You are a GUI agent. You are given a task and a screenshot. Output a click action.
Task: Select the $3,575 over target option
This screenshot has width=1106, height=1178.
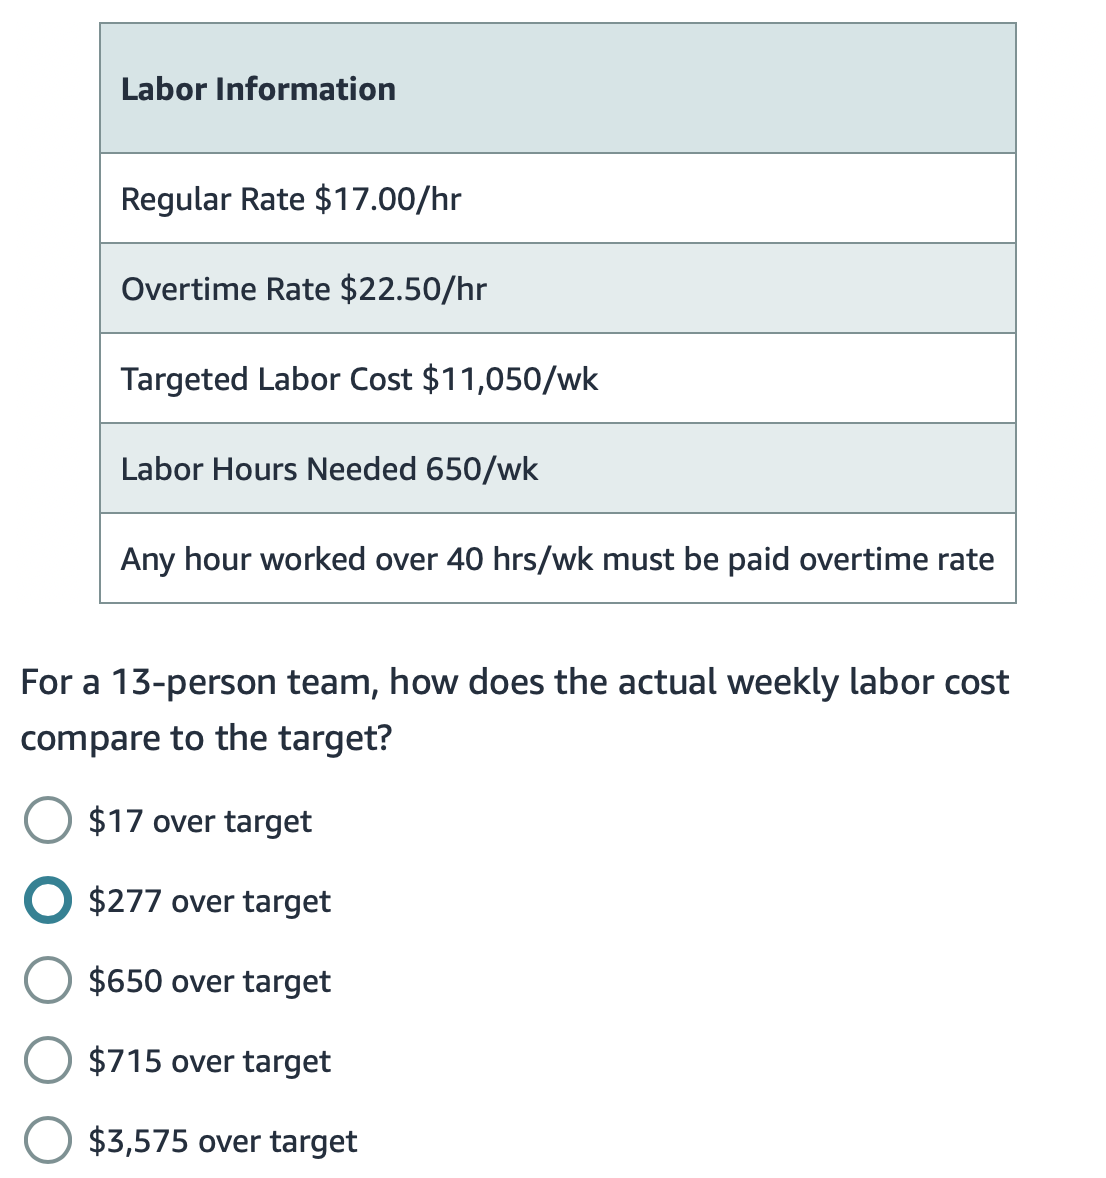(47, 1141)
